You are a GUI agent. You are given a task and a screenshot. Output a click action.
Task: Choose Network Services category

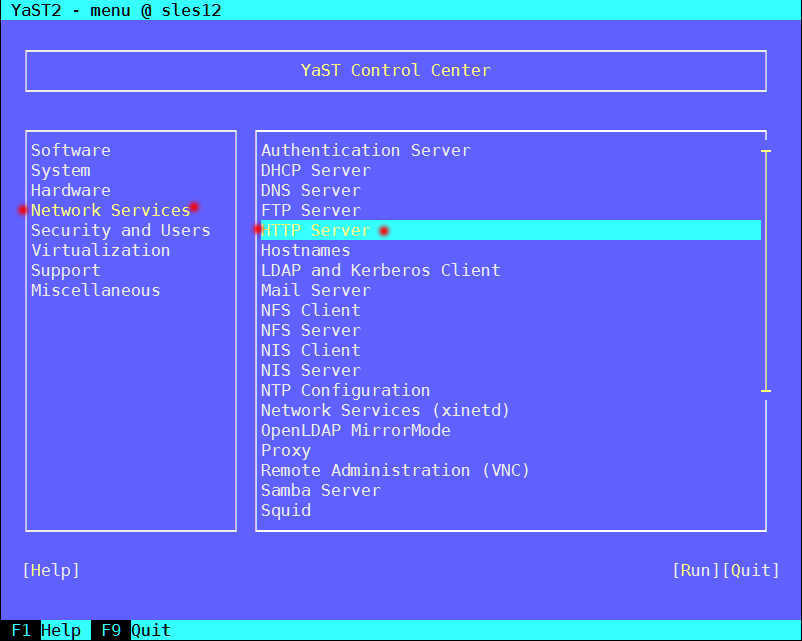[x=110, y=210]
